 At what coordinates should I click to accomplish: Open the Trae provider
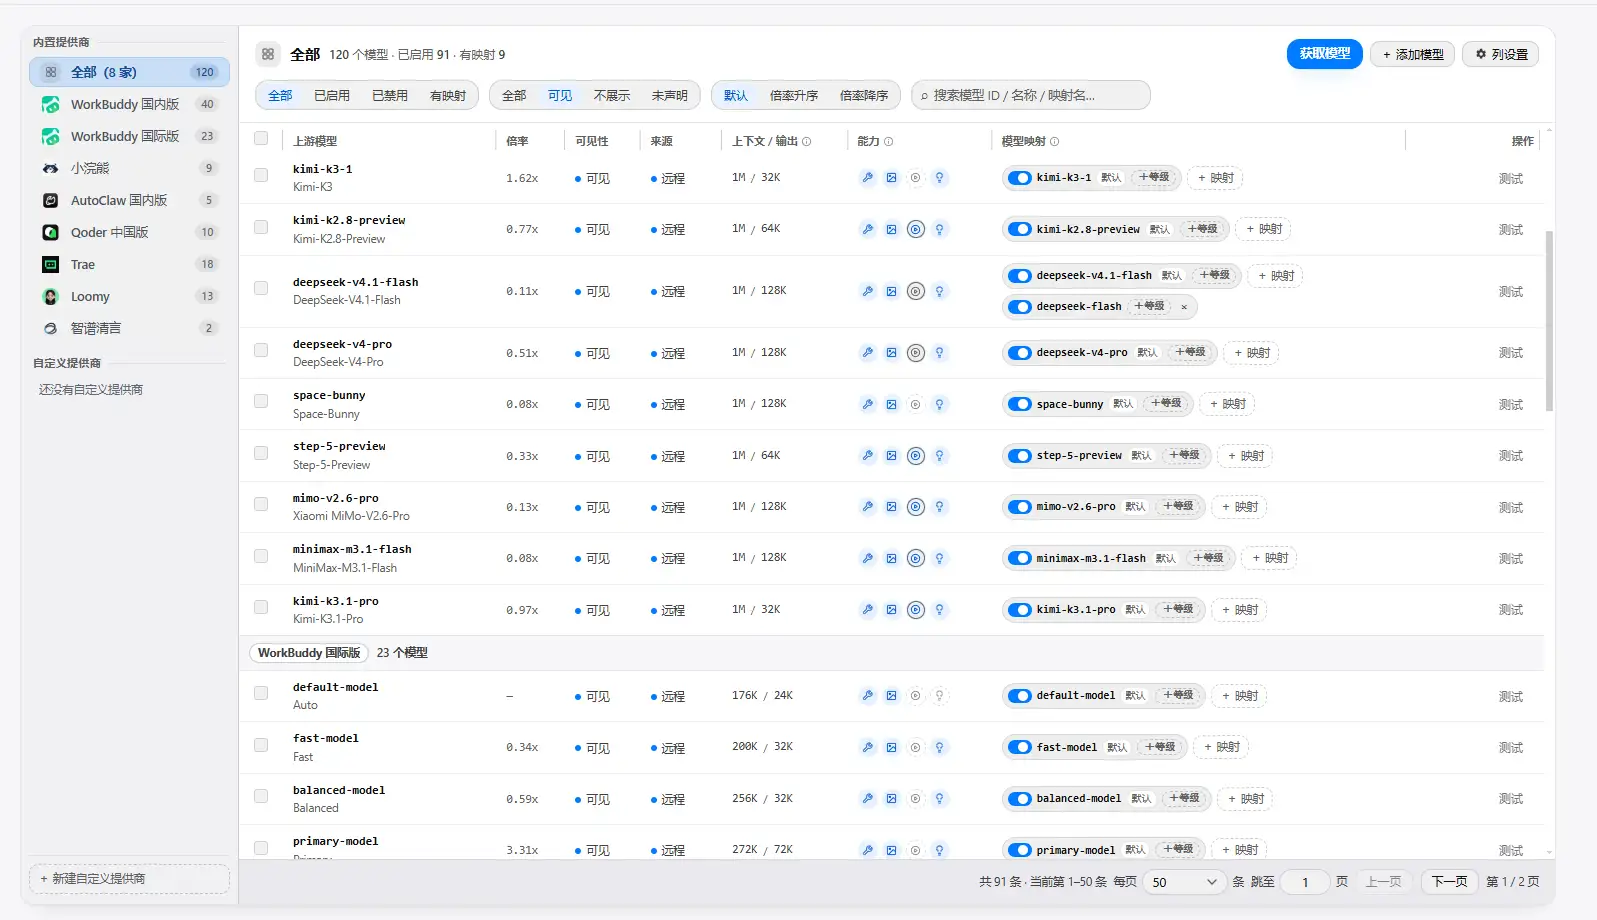point(129,264)
